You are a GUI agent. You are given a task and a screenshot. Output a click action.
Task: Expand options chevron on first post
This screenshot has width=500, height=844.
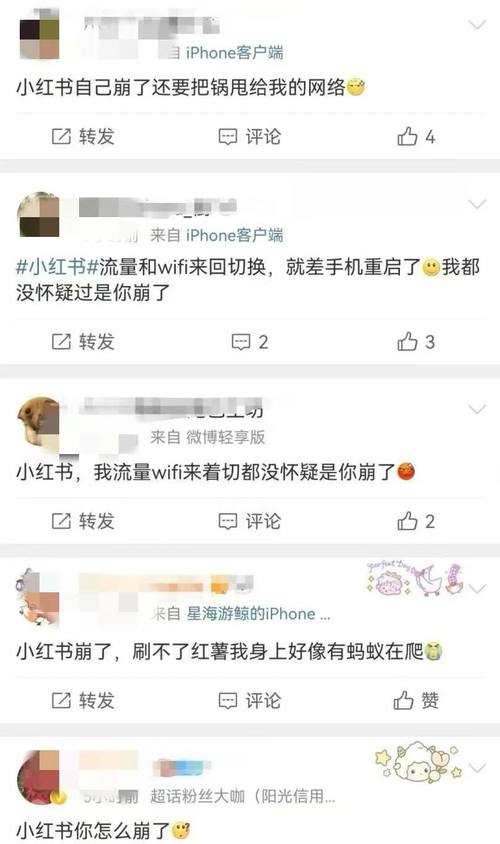point(477,24)
